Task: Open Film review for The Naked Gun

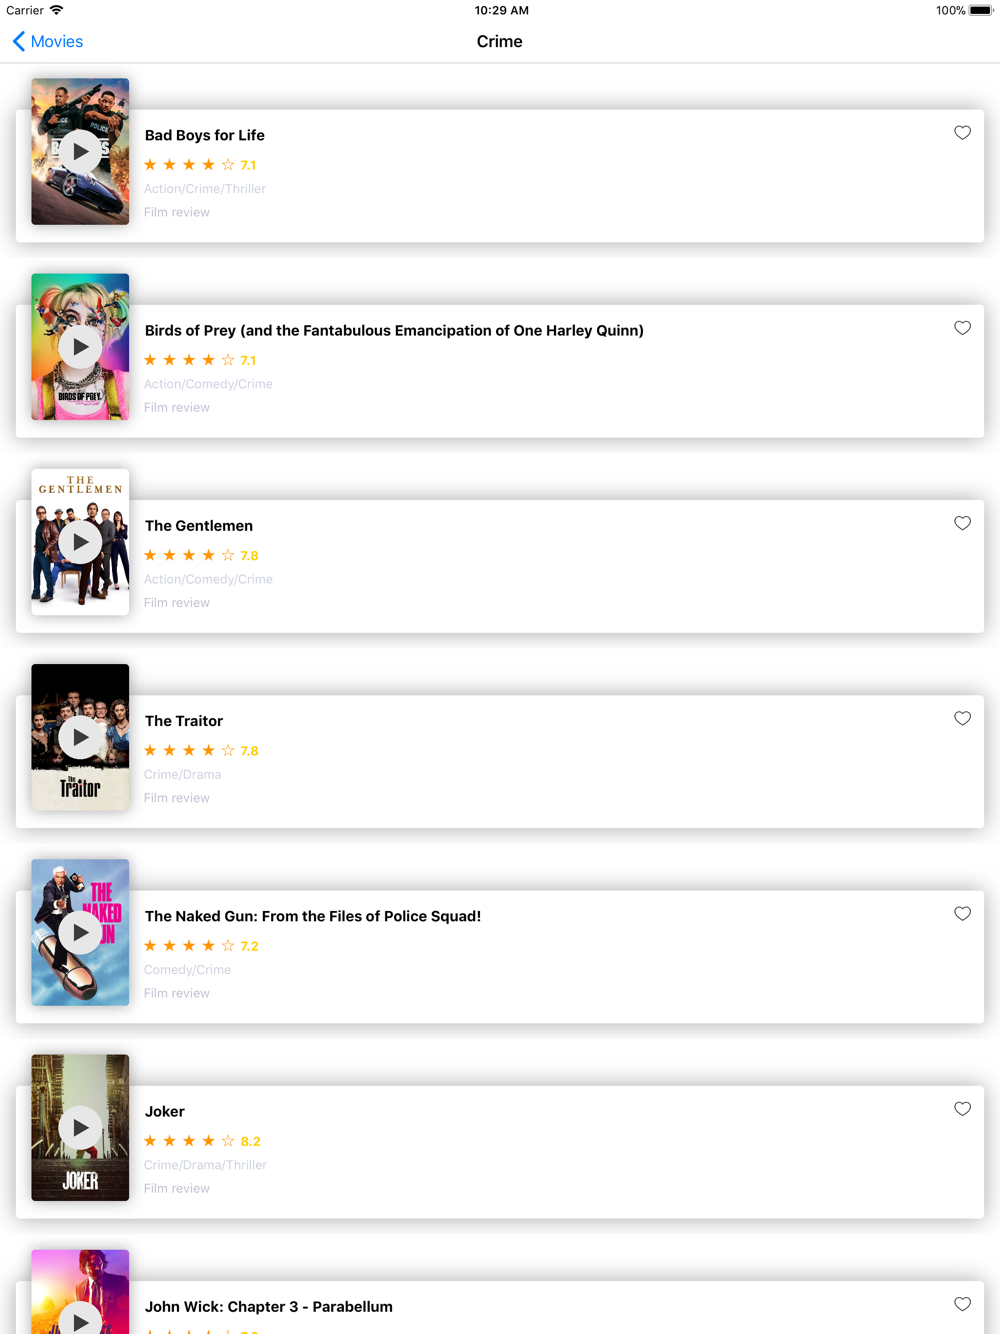Action: tap(177, 993)
